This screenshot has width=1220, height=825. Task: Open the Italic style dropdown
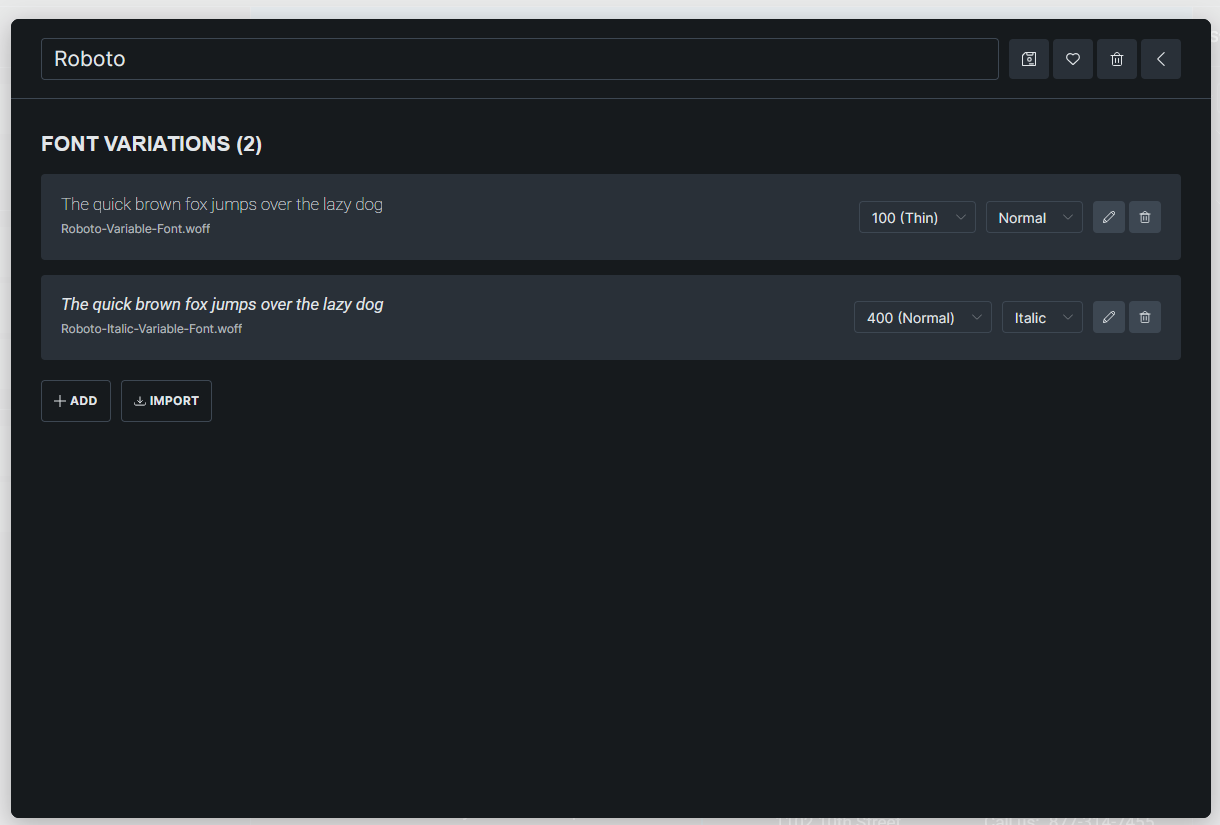pos(1042,317)
